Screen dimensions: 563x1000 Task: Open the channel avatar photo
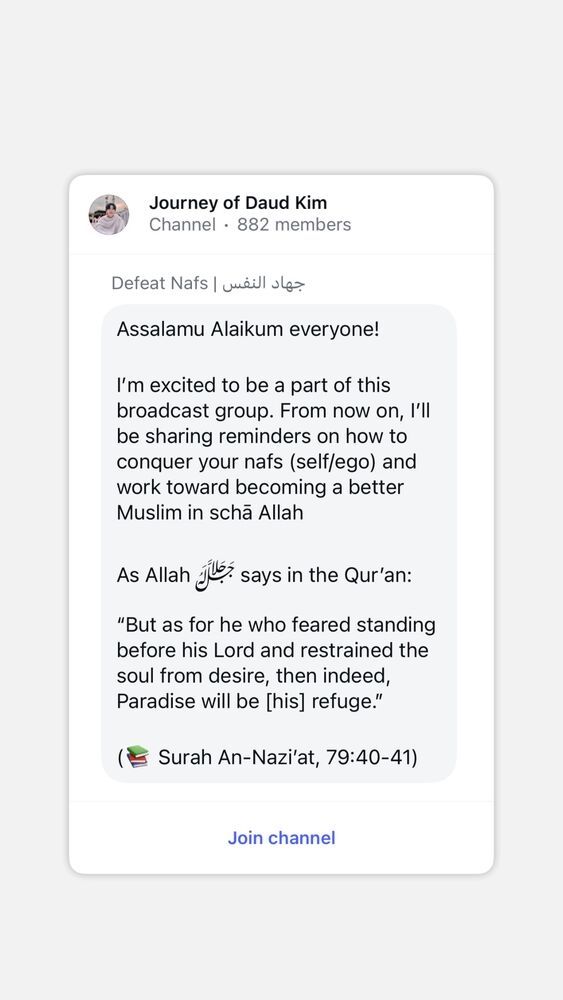(x=109, y=214)
